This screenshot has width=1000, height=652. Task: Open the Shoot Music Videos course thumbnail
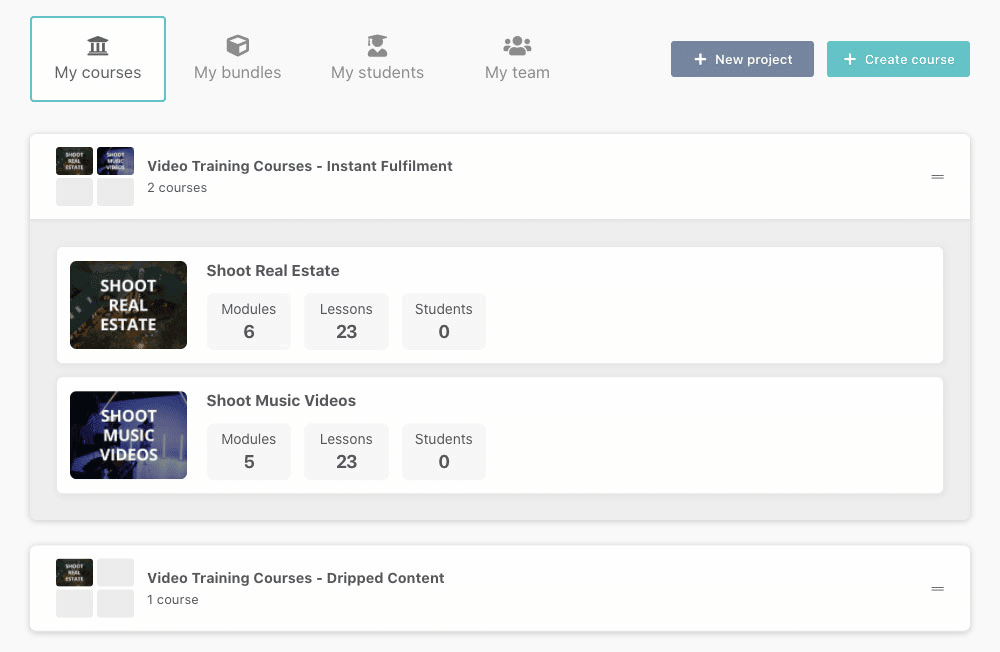click(128, 435)
